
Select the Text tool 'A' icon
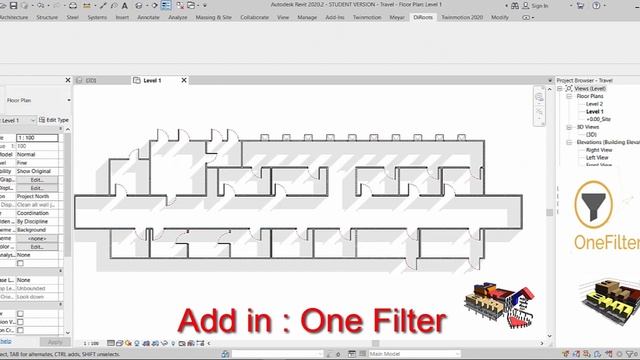coord(124,6)
